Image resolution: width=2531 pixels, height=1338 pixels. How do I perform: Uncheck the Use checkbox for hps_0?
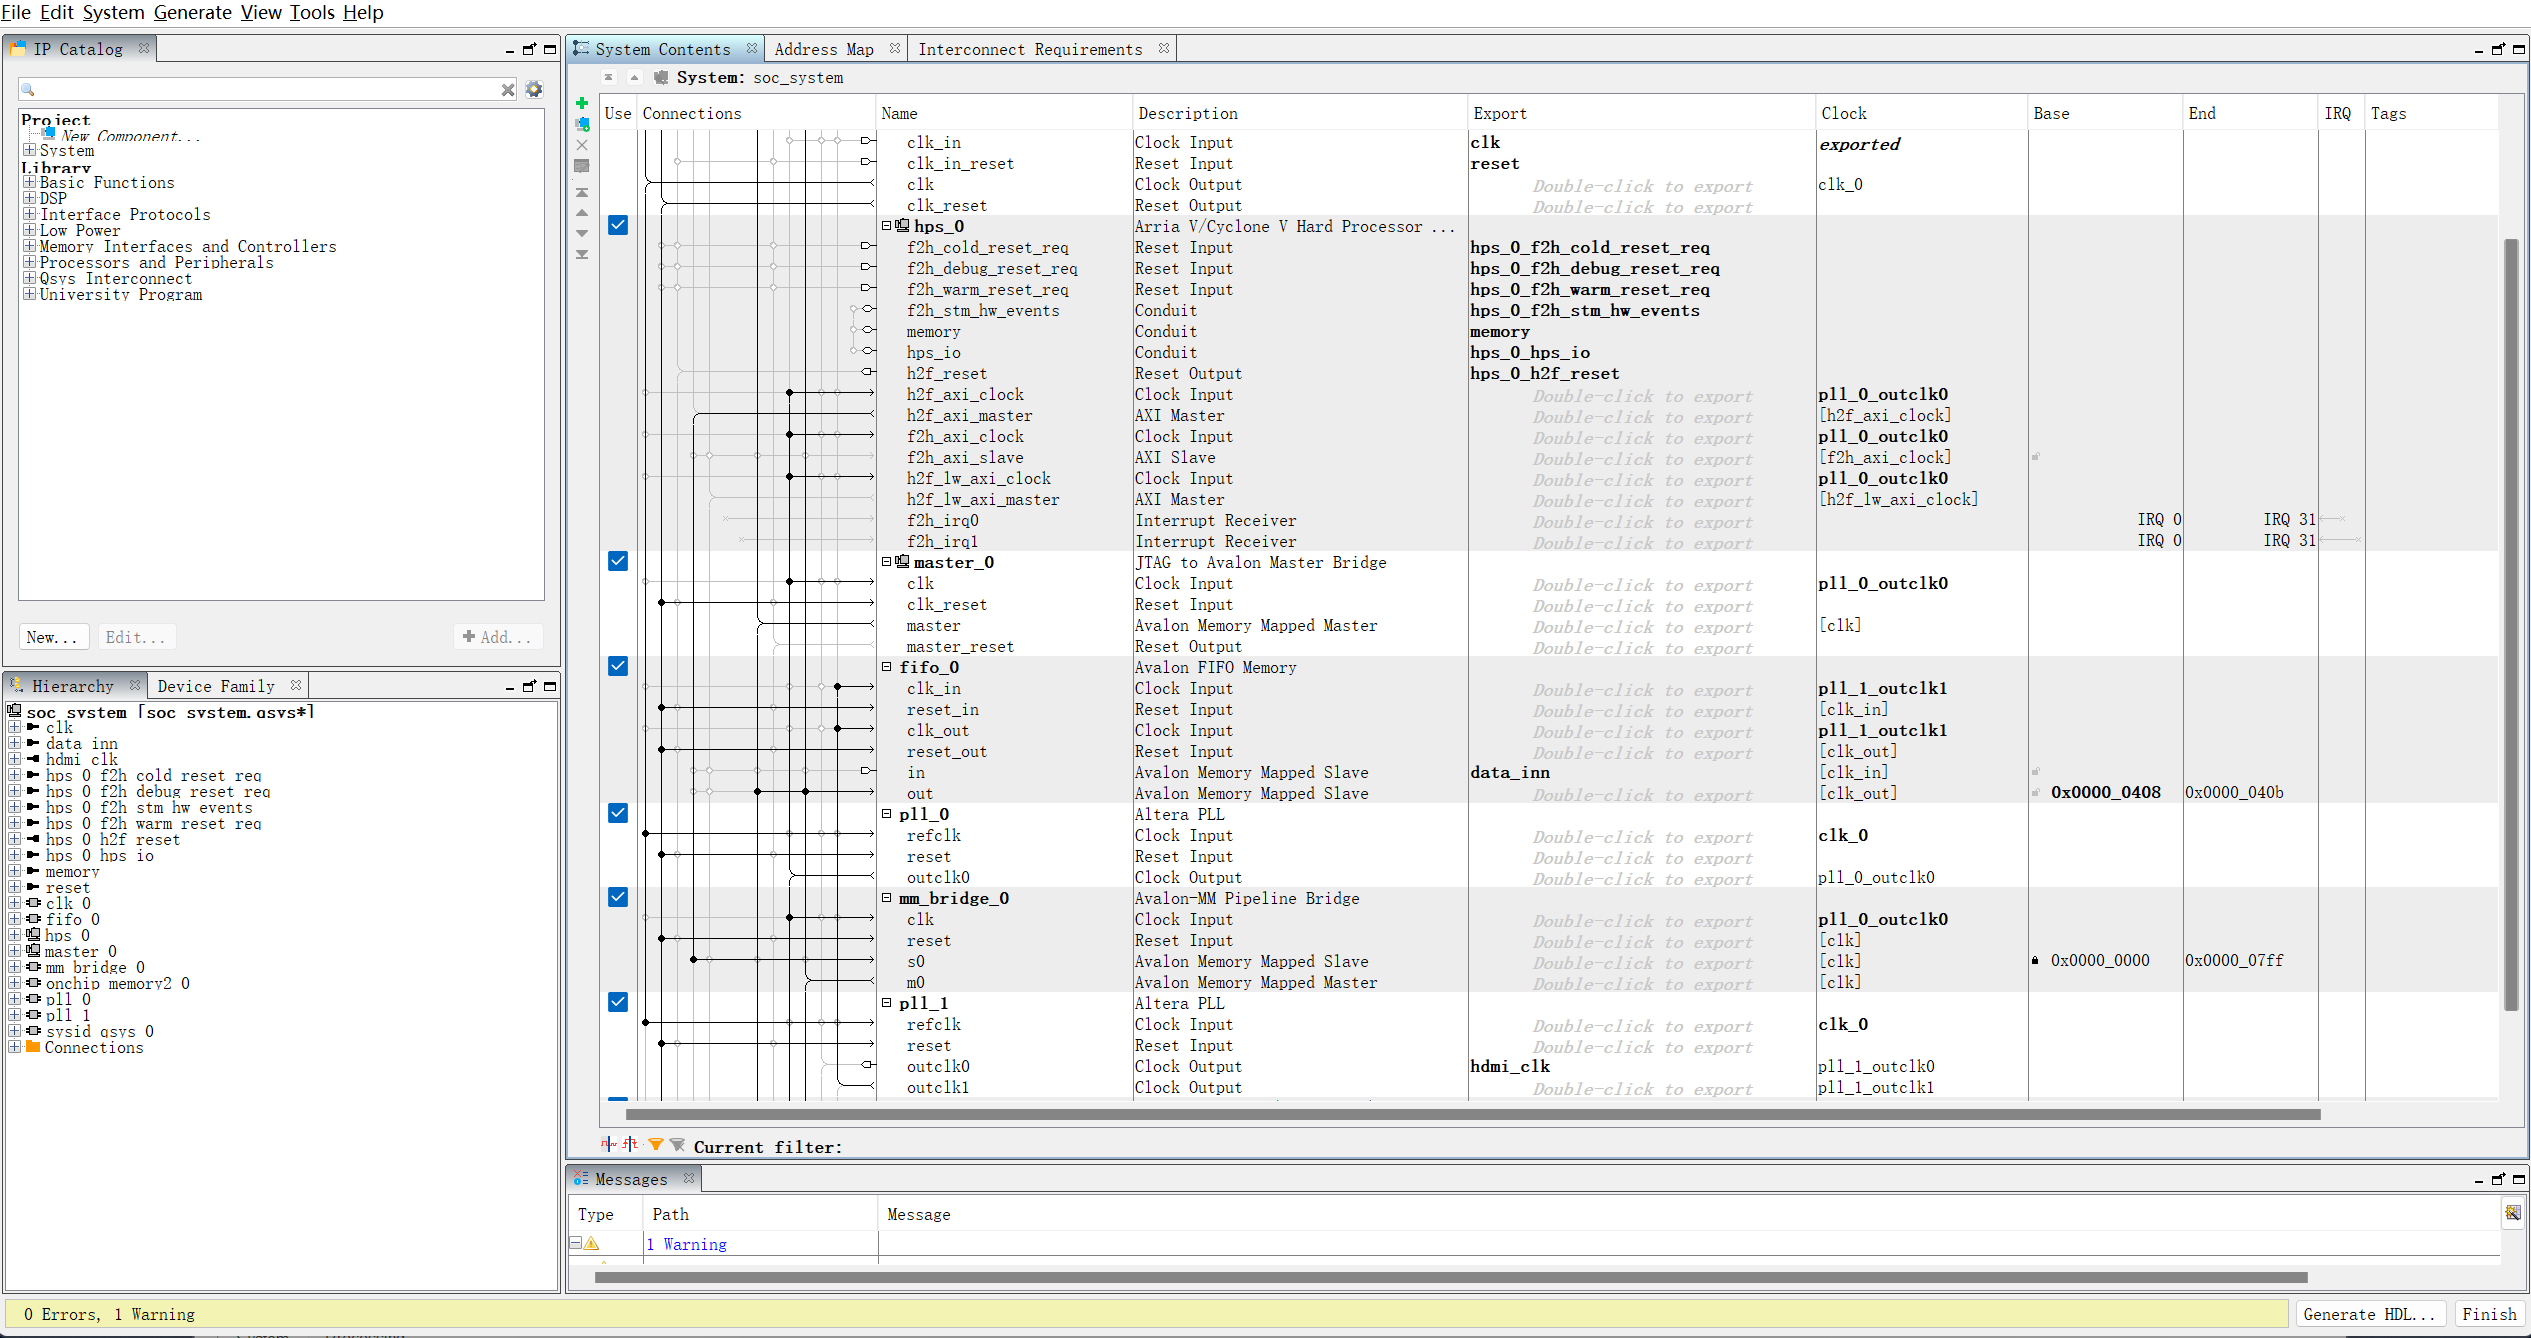[x=618, y=225]
